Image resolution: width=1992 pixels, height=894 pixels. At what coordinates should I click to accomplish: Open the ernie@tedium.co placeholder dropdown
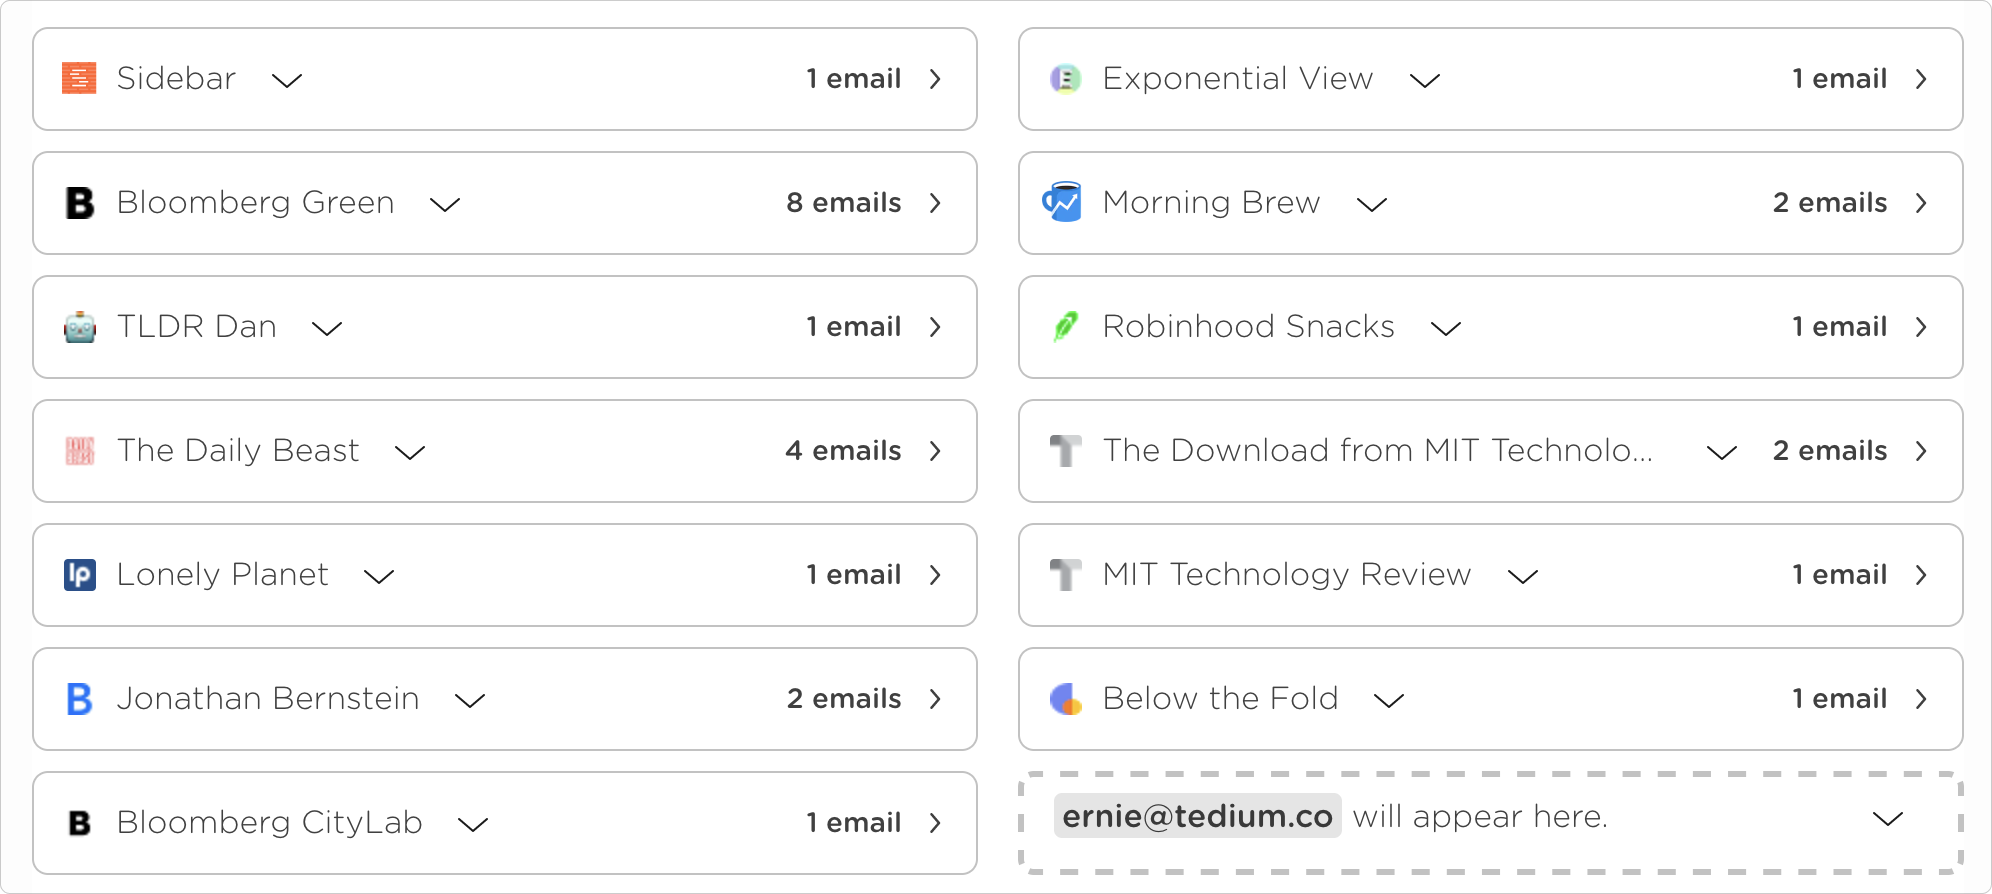point(1887,819)
